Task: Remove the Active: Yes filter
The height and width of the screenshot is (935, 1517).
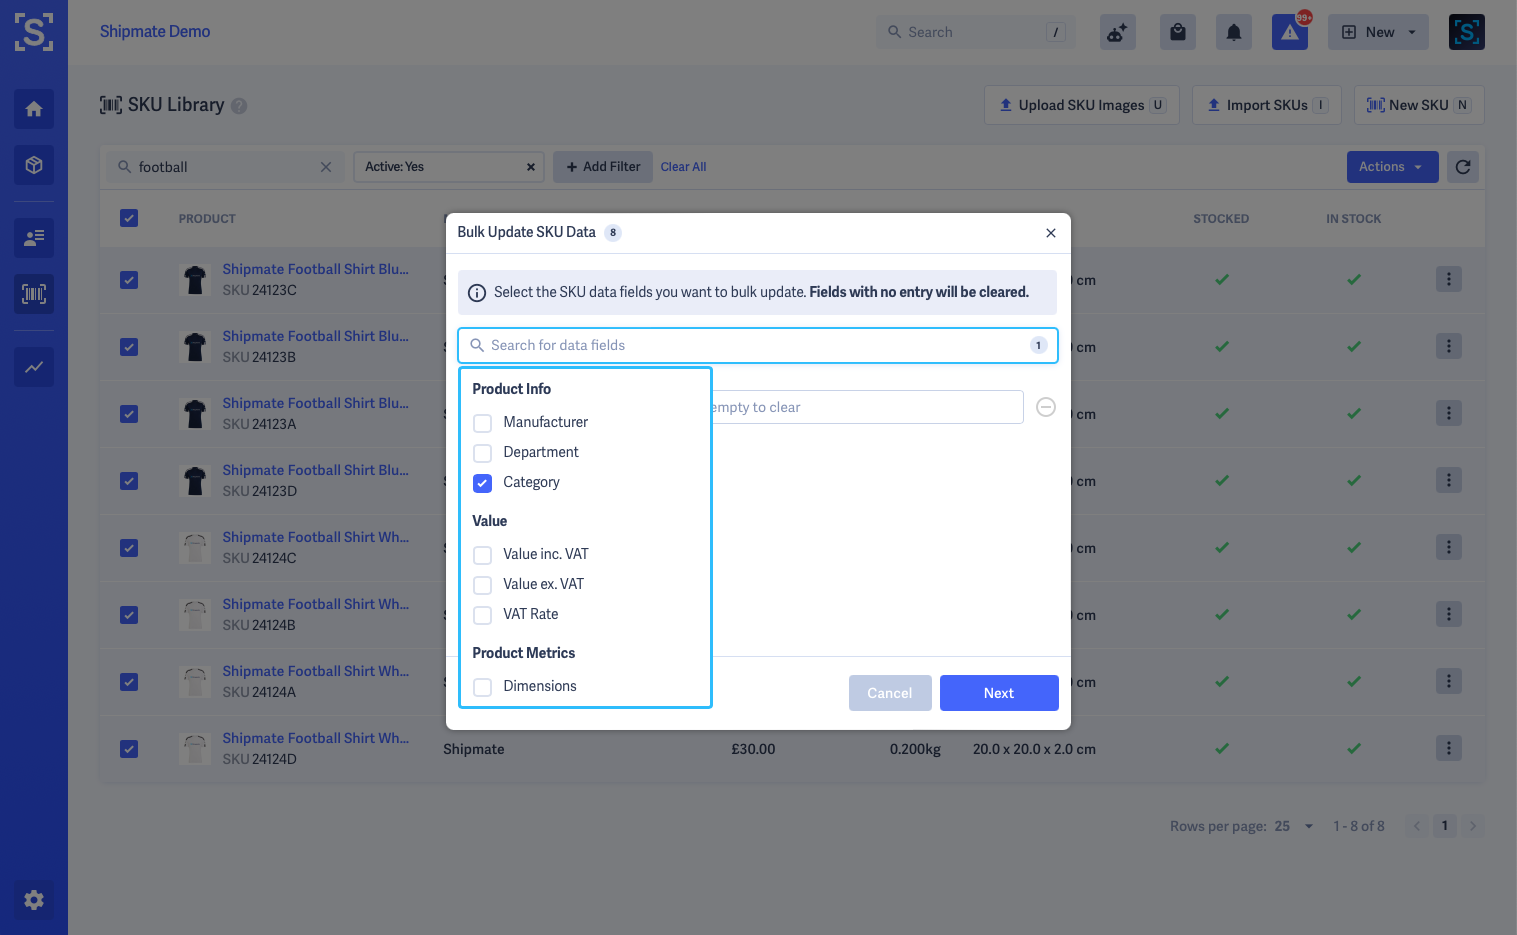Action: (x=531, y=167)
